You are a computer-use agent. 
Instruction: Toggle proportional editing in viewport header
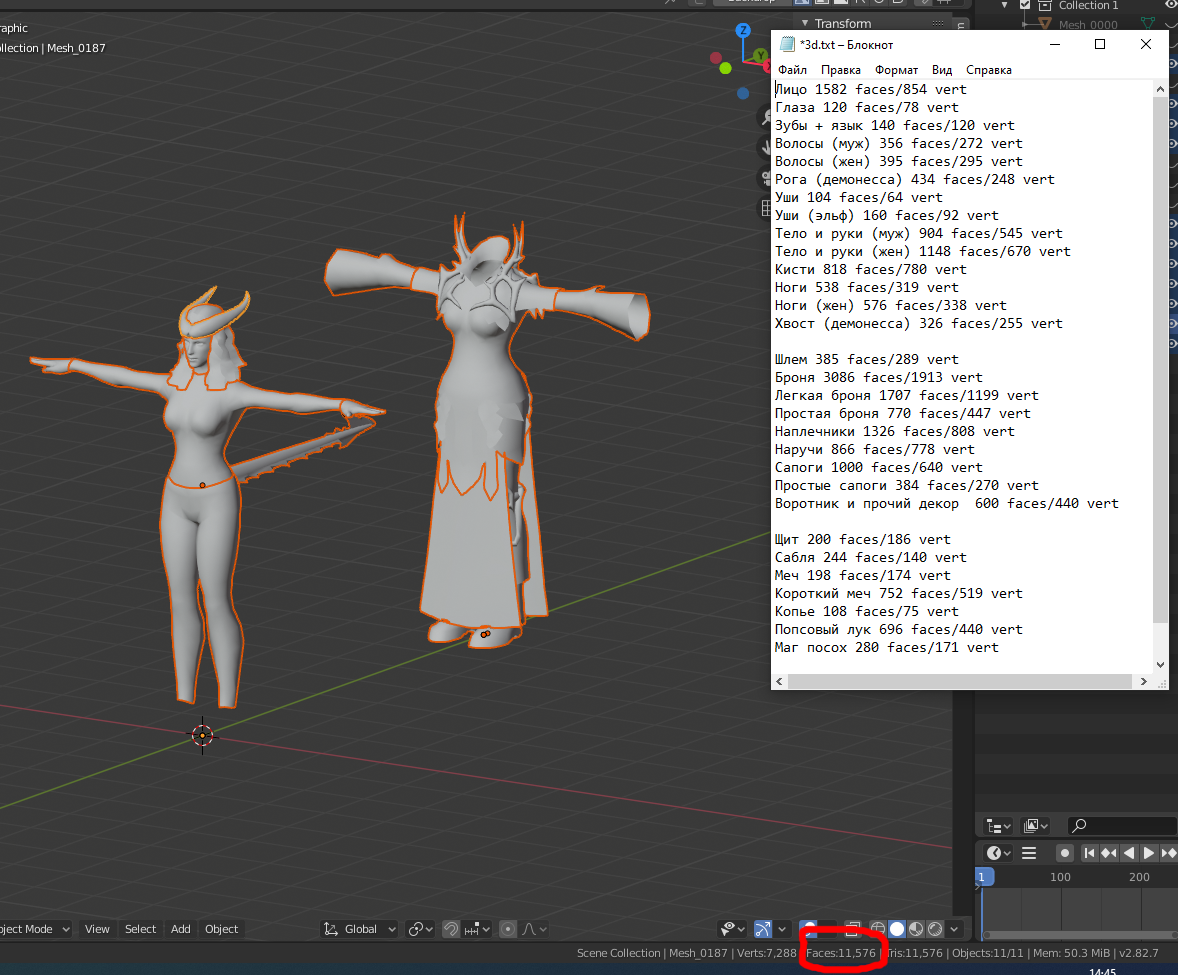click(510, 929)
